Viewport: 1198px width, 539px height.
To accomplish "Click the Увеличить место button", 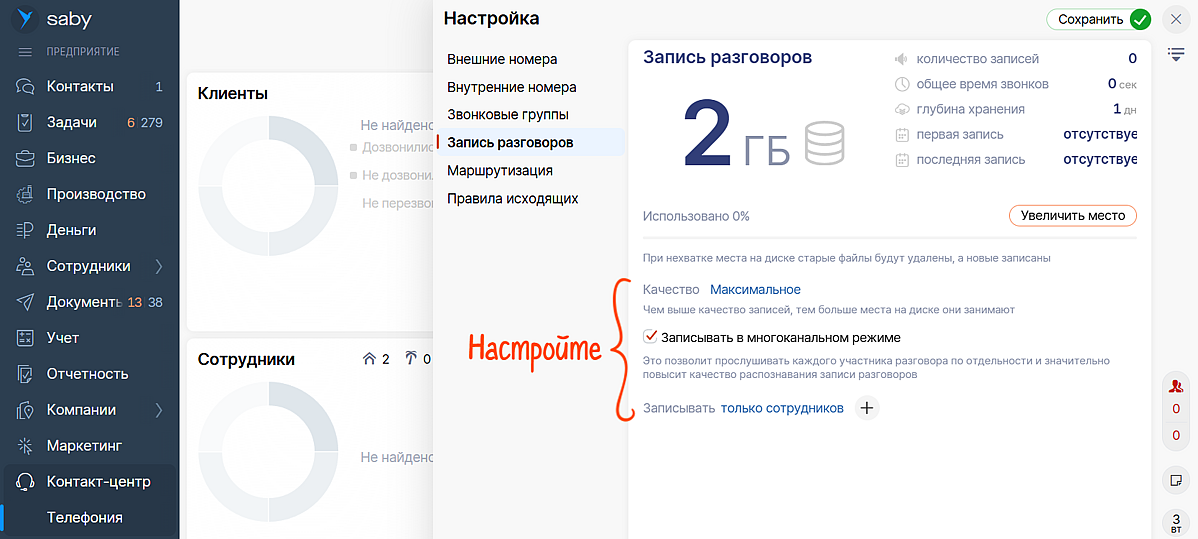I will 1072,215.
